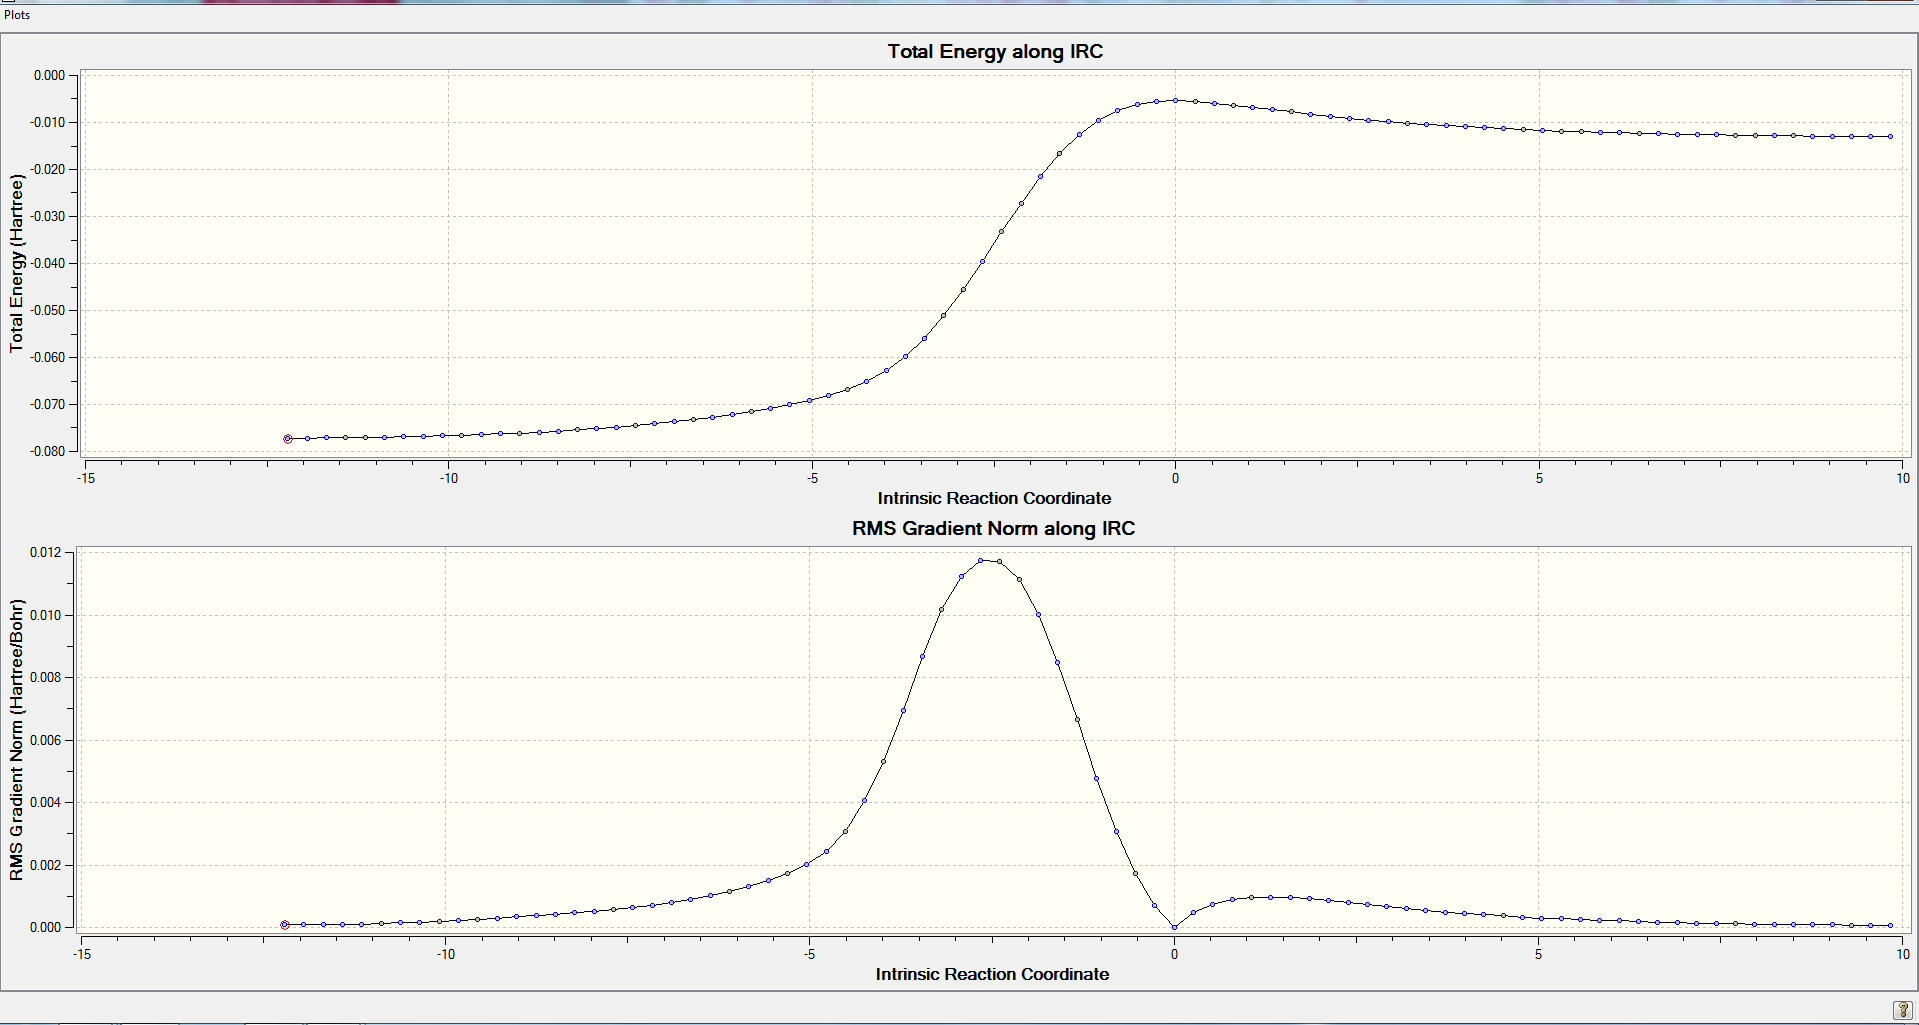
Task: Click the 0.000 tick label on energy axis
Action: coord(49,76)
